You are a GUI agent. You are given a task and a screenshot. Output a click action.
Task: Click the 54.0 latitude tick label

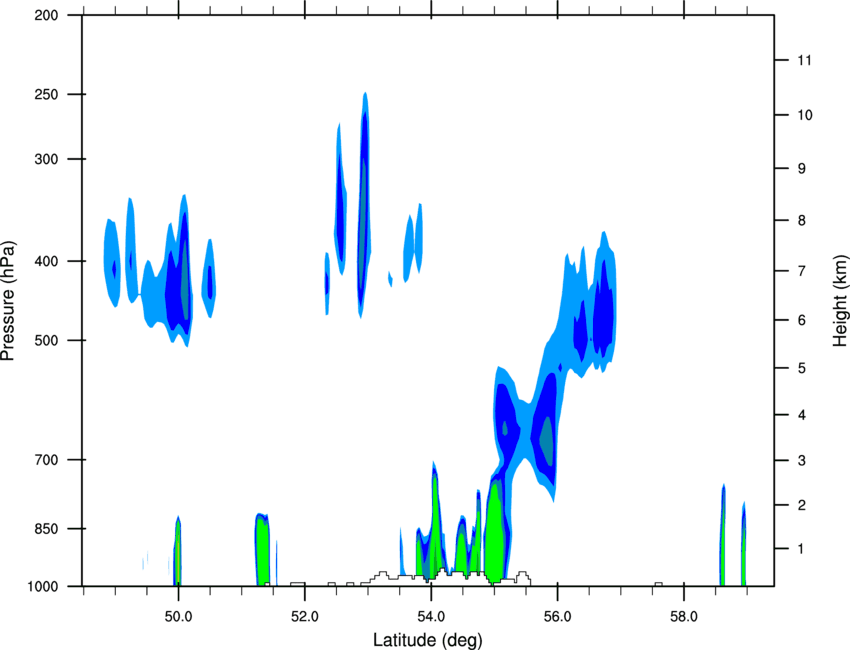[x=431, y=617]
